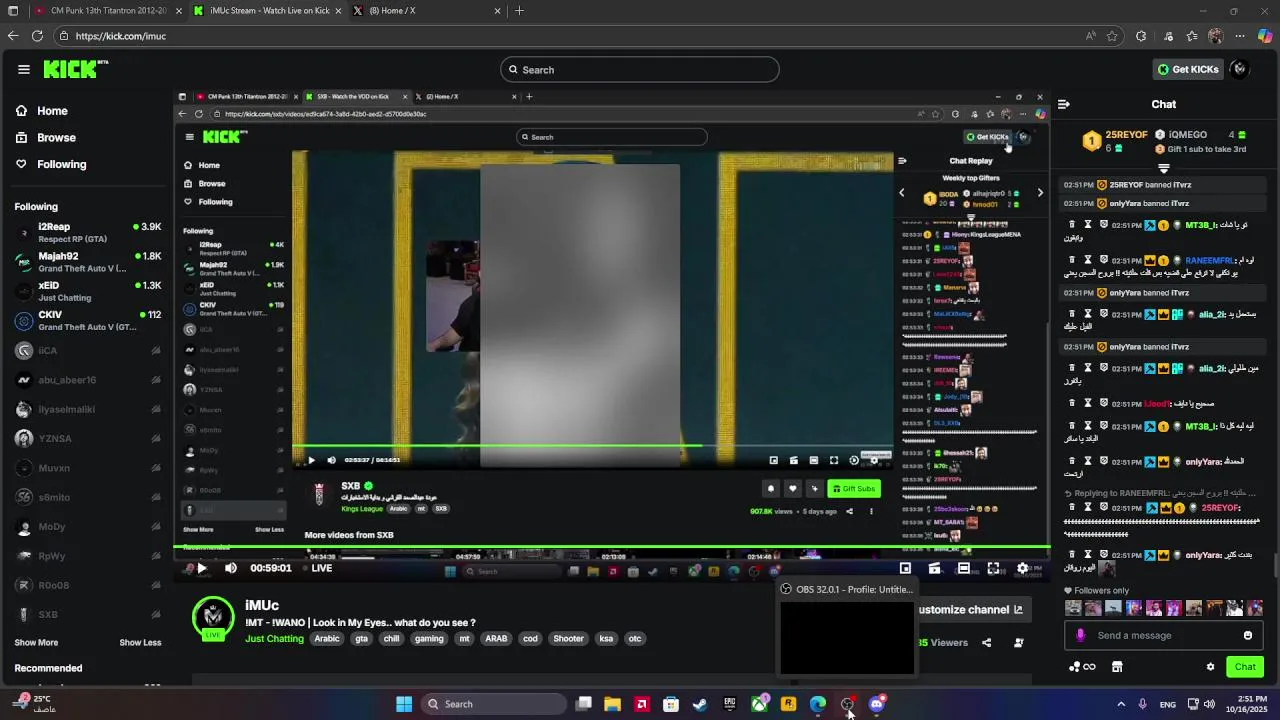
Task: Select offline channel iiCA in the sidebar
Action: coord(87,350)
